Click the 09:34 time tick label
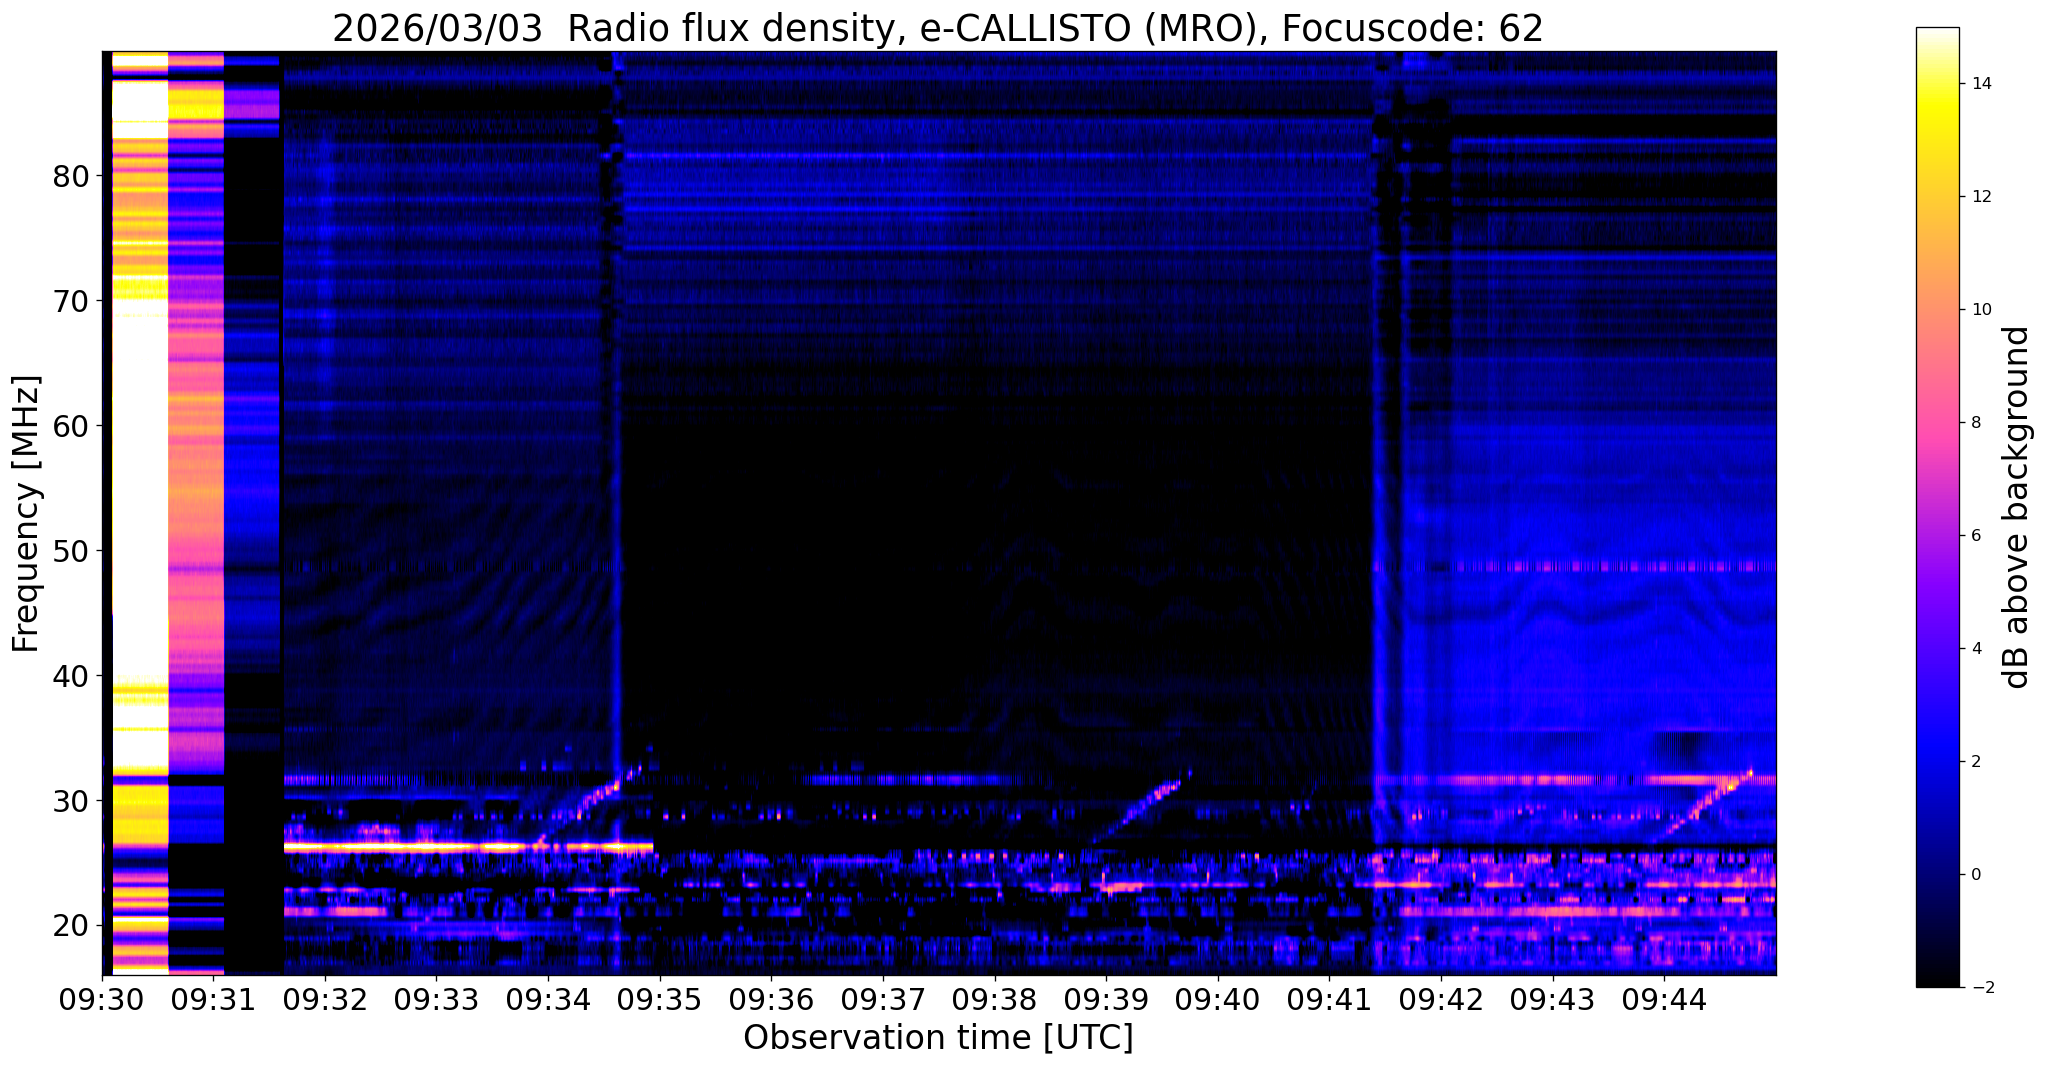 pyautogui.click(x=548, y=1000)
